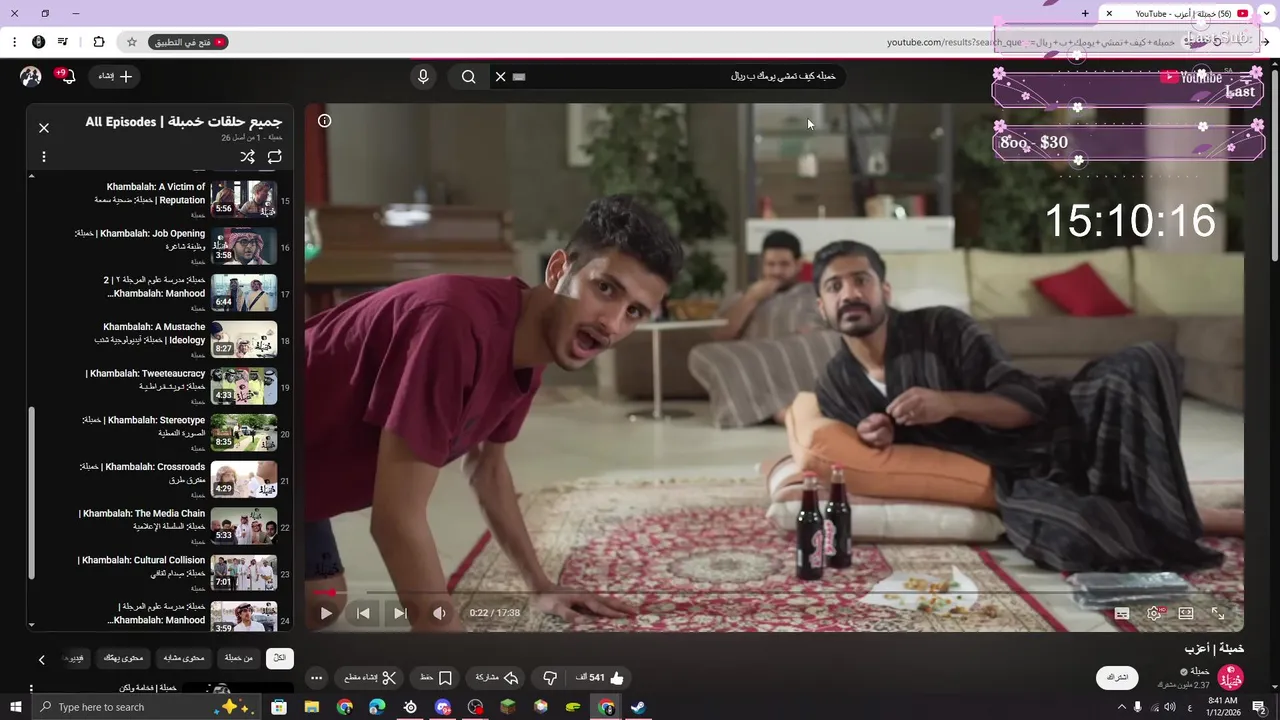This screenshot has height=720, width=1280.
Task: Show video info card icon
Action: coord(324,121)
